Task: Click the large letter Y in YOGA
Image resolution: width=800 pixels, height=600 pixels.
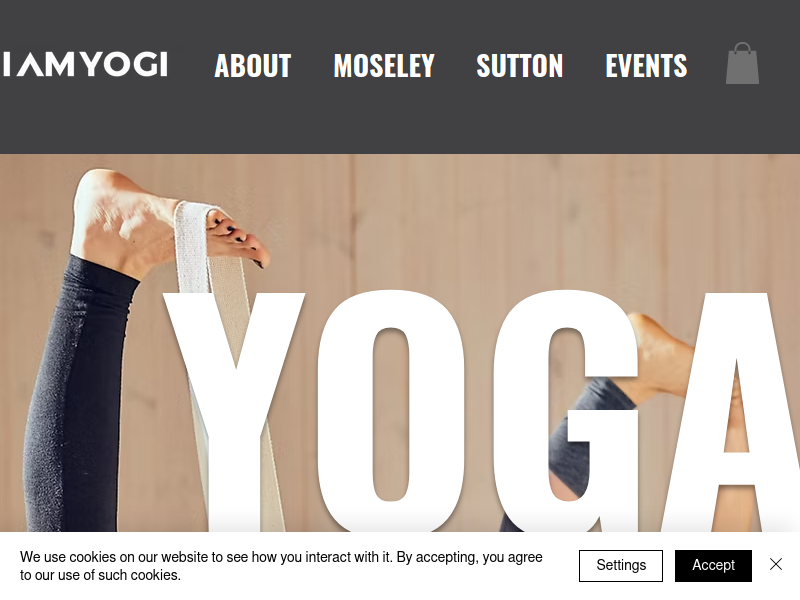Action: [235, 408]
